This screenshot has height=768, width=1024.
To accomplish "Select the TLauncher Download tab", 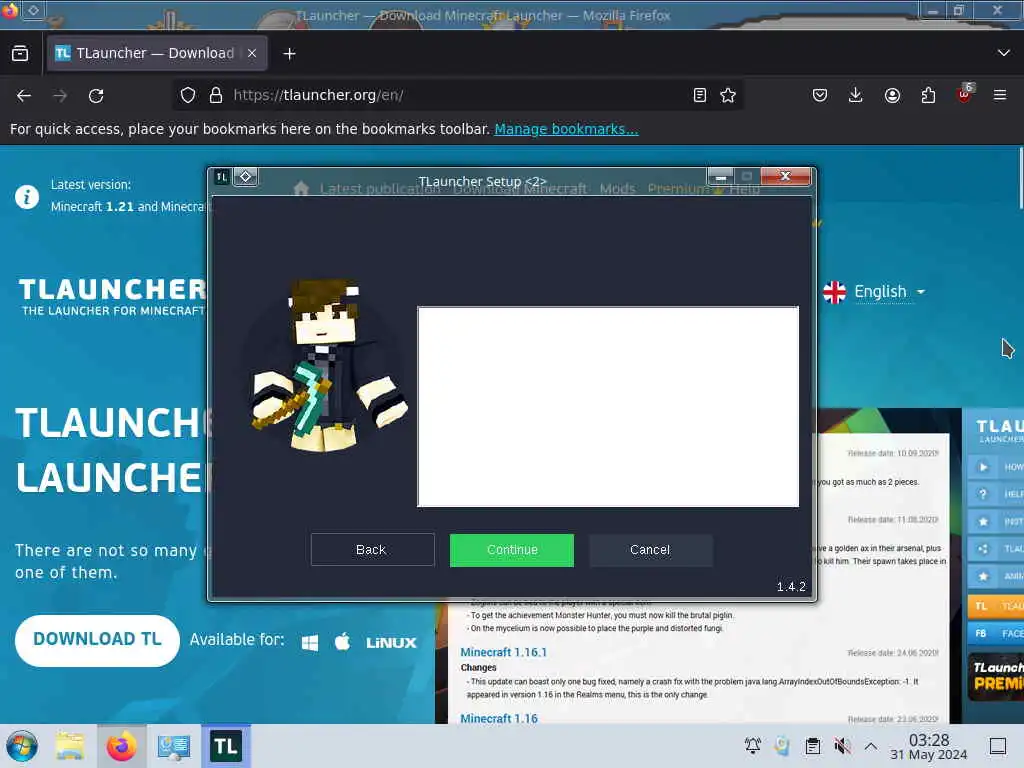I will click(x=157, y=54).
